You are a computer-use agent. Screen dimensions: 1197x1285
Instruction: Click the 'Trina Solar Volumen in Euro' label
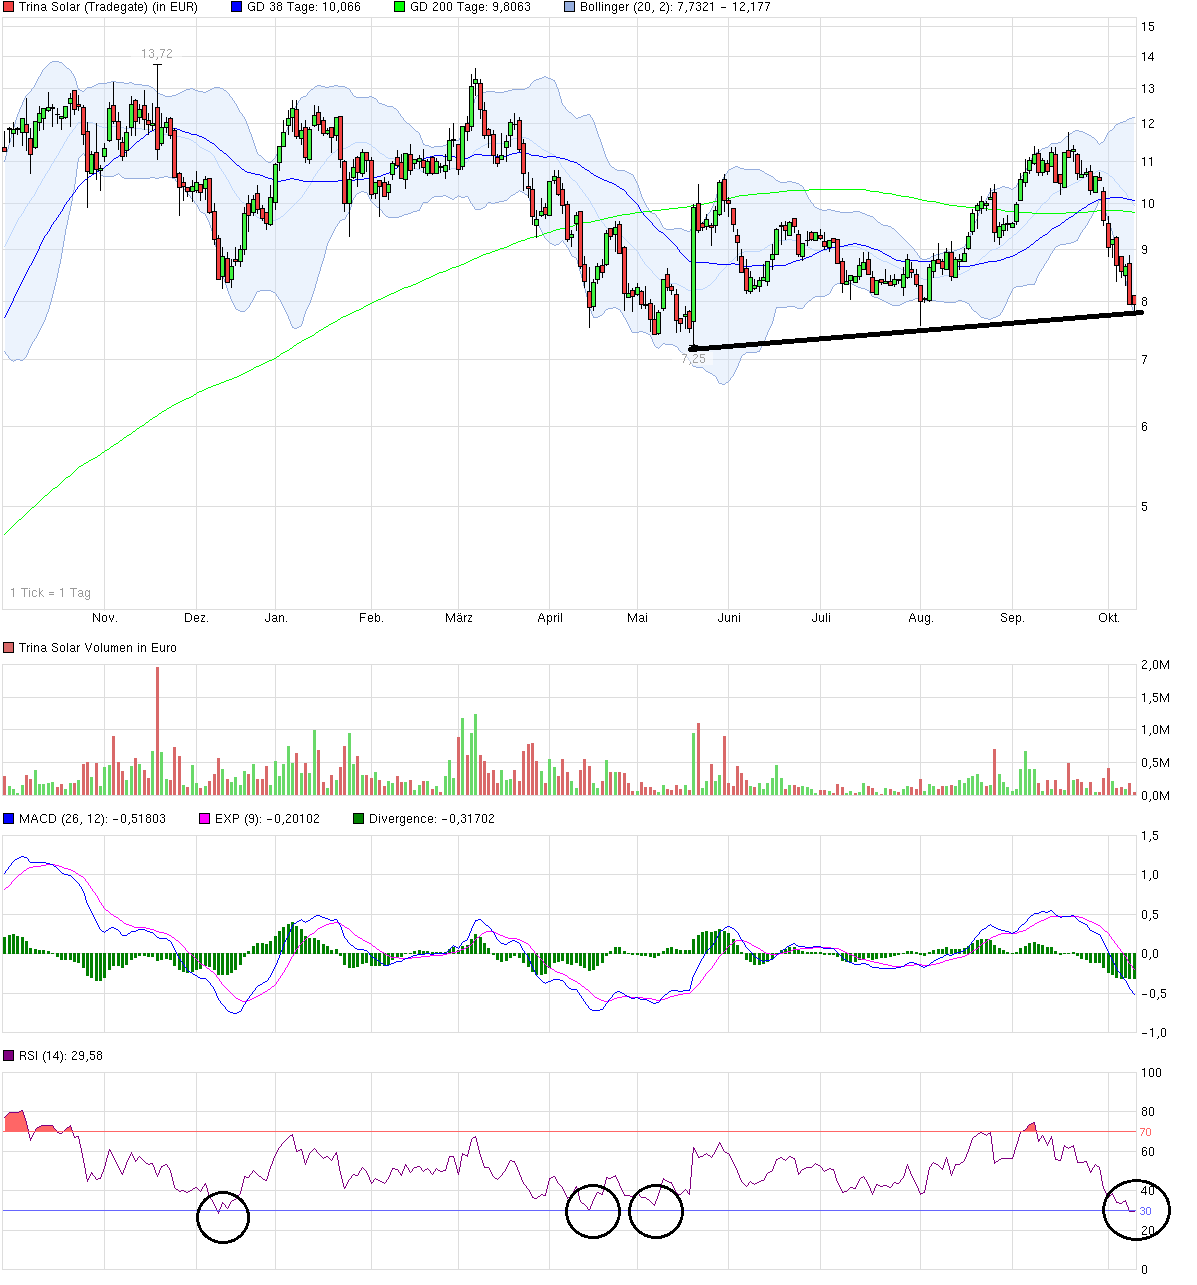click(x=98, y=648)
